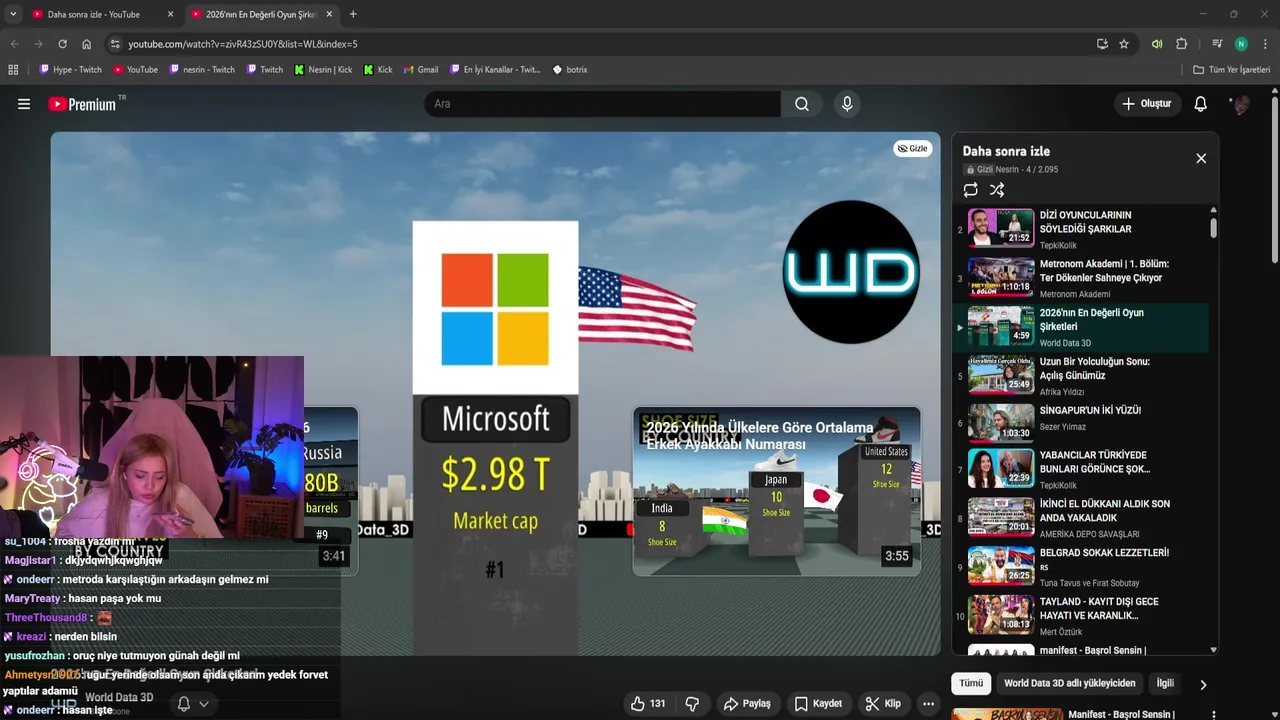
Task: Focus the YouTube Ara search field
Action: point(602,104)
